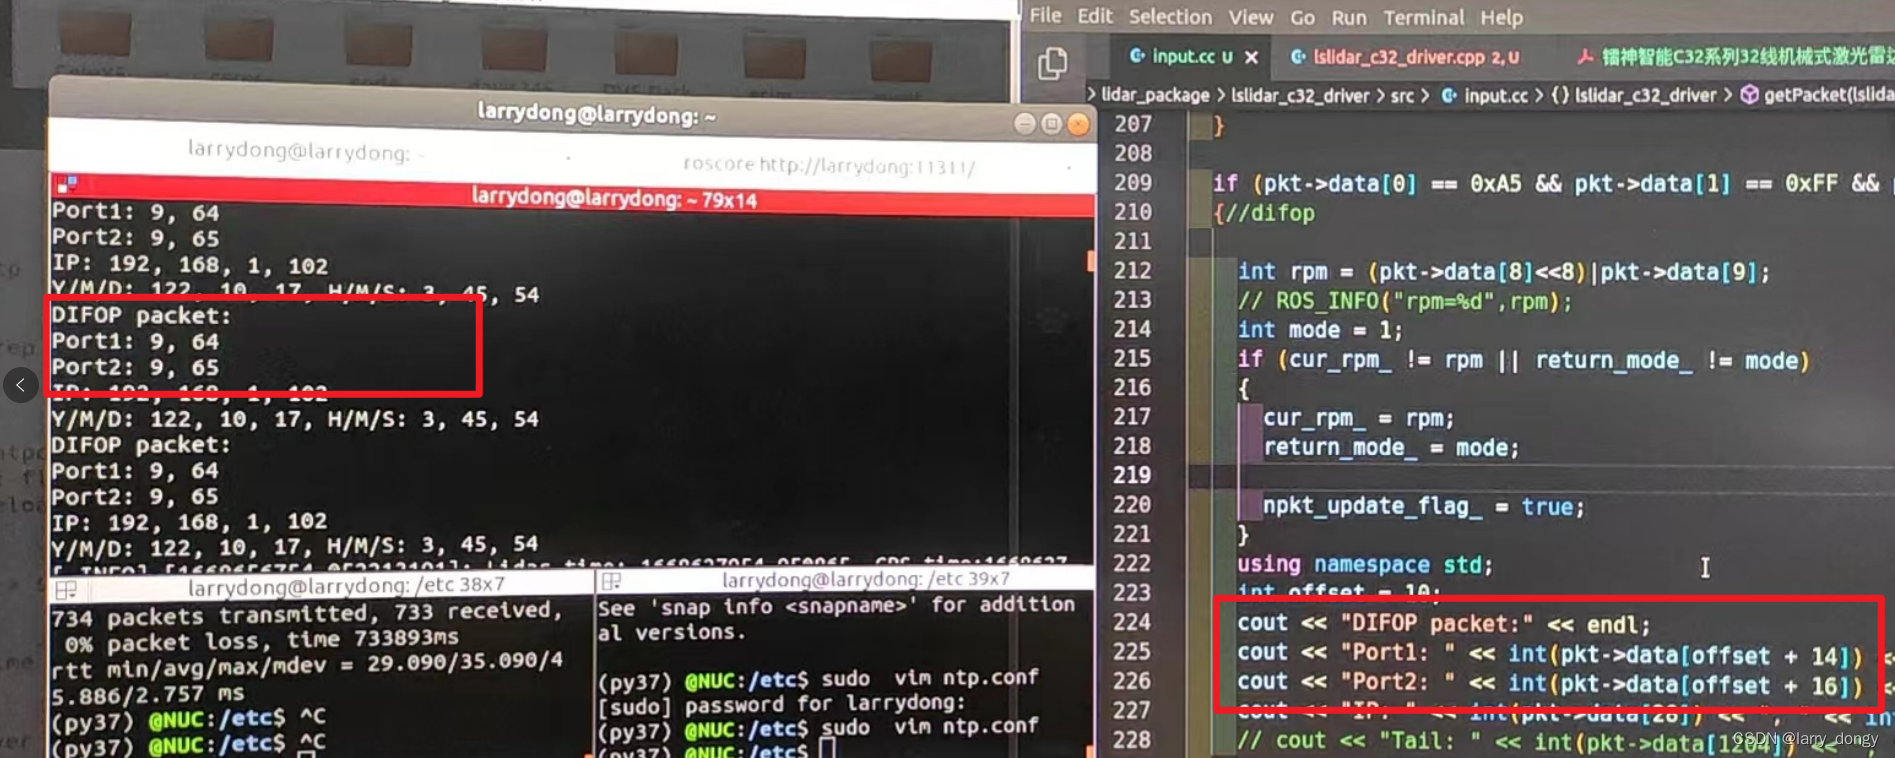Open the File menu in VS Code
1895x758 pixels.
pos(1045,16)
